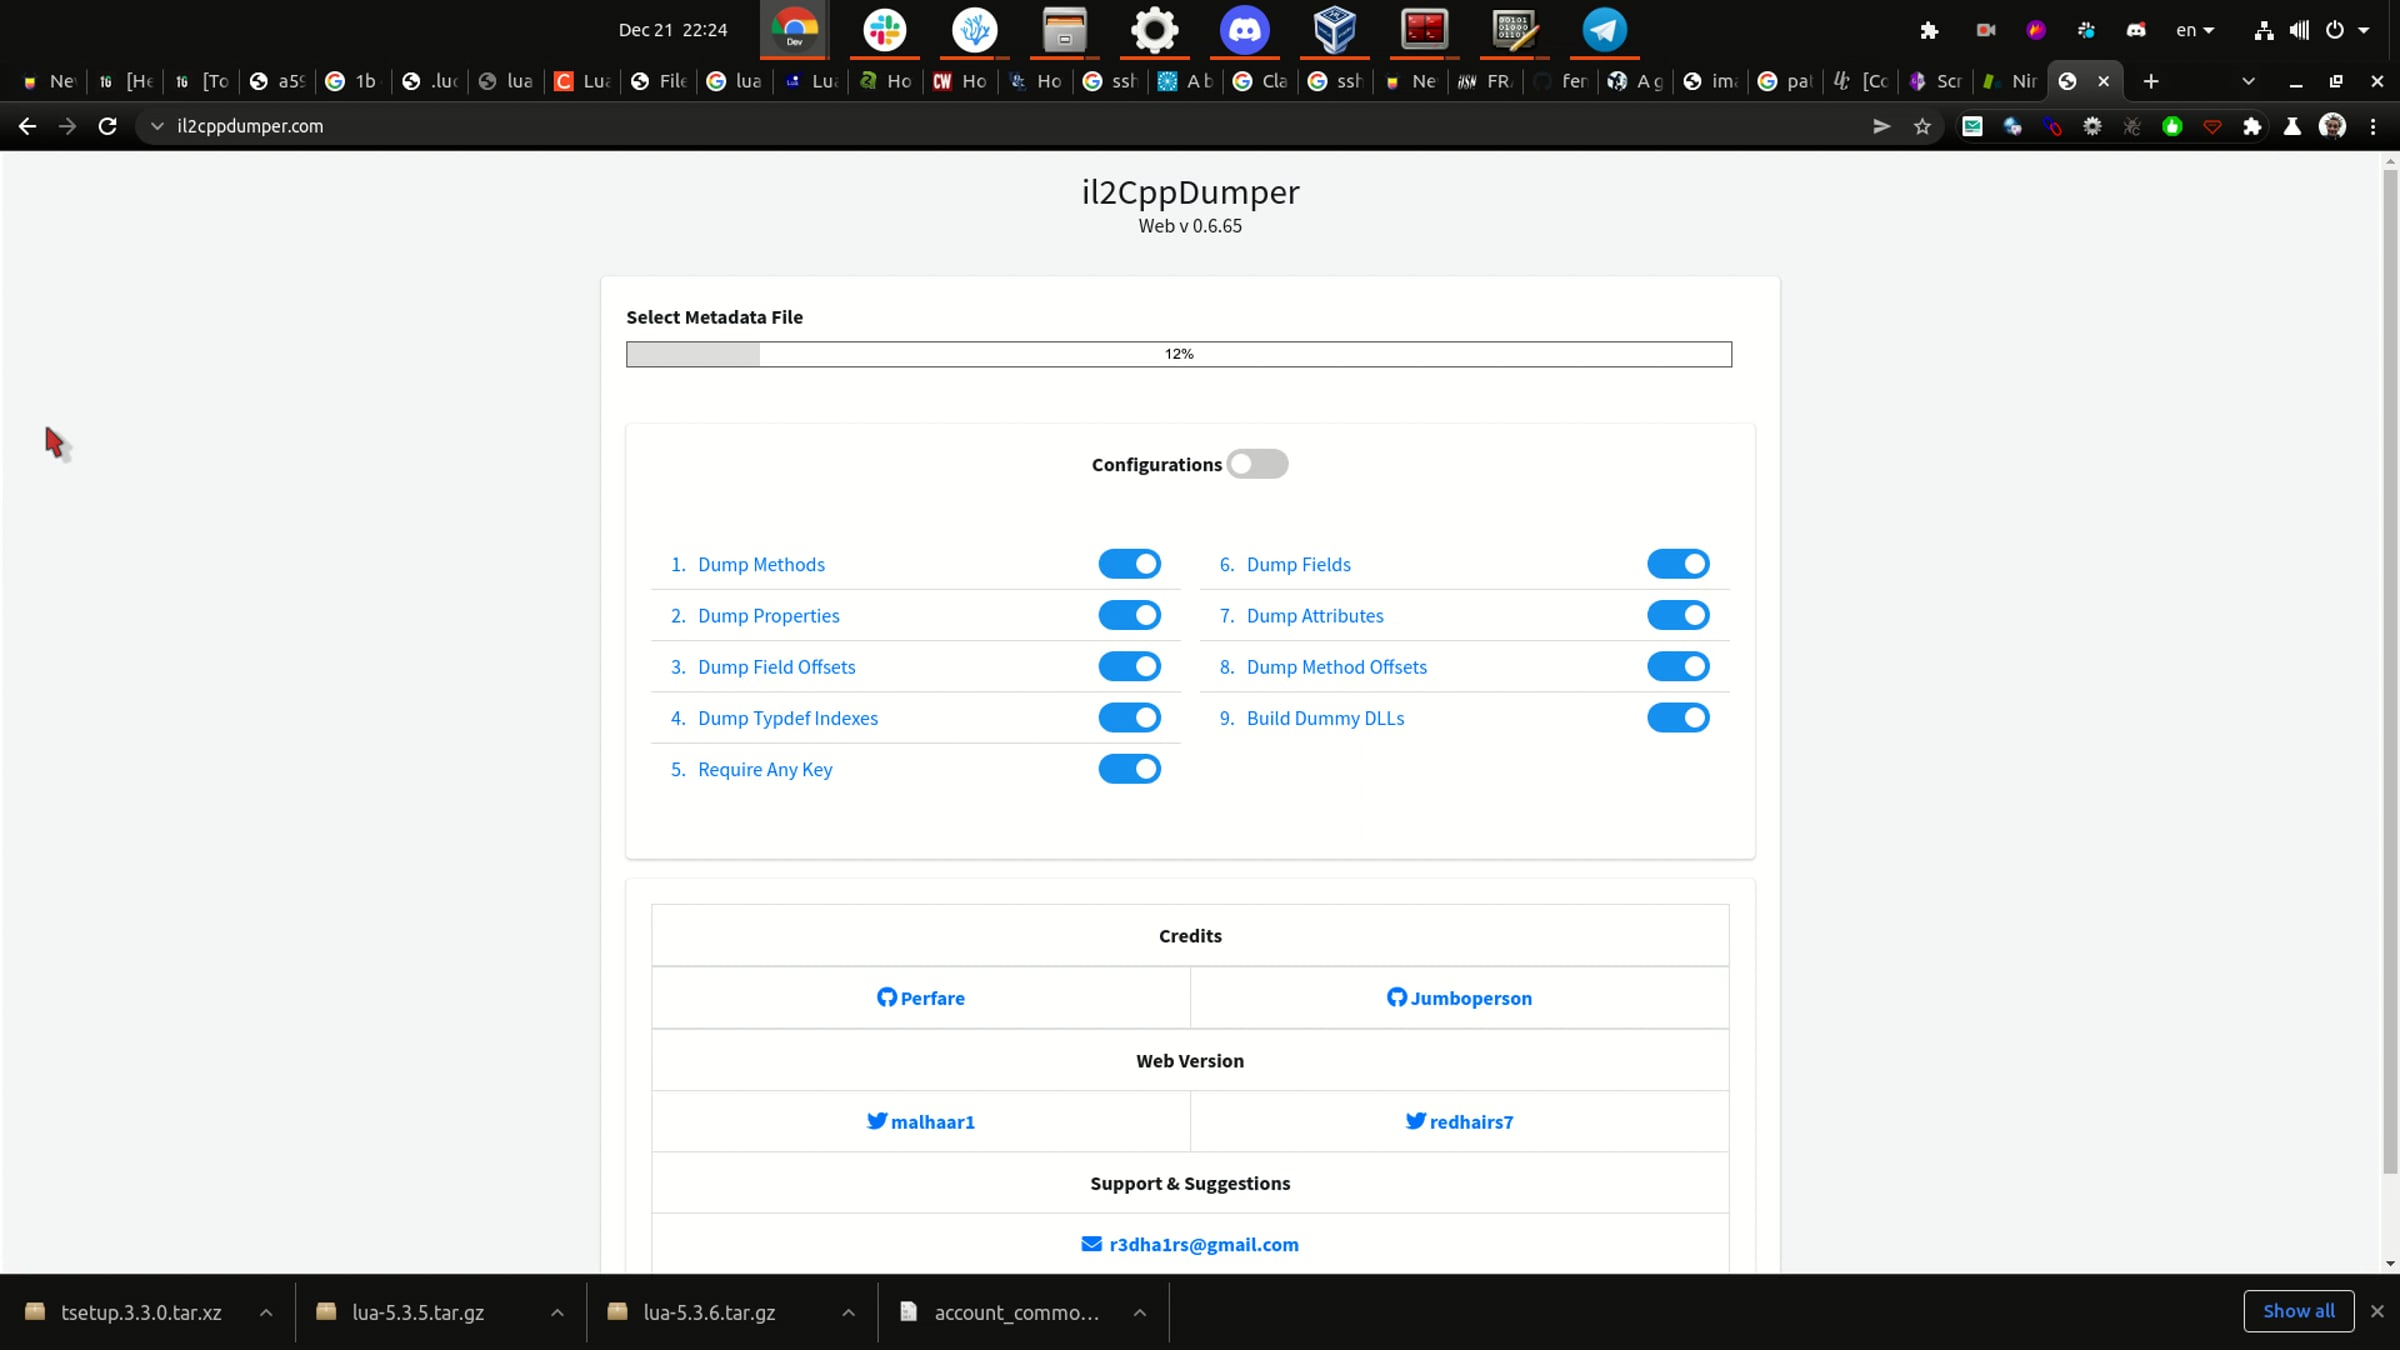Click the chain link extension icon
The height and width of the screenshot is (1350, 2400).
pos(2052,126)
